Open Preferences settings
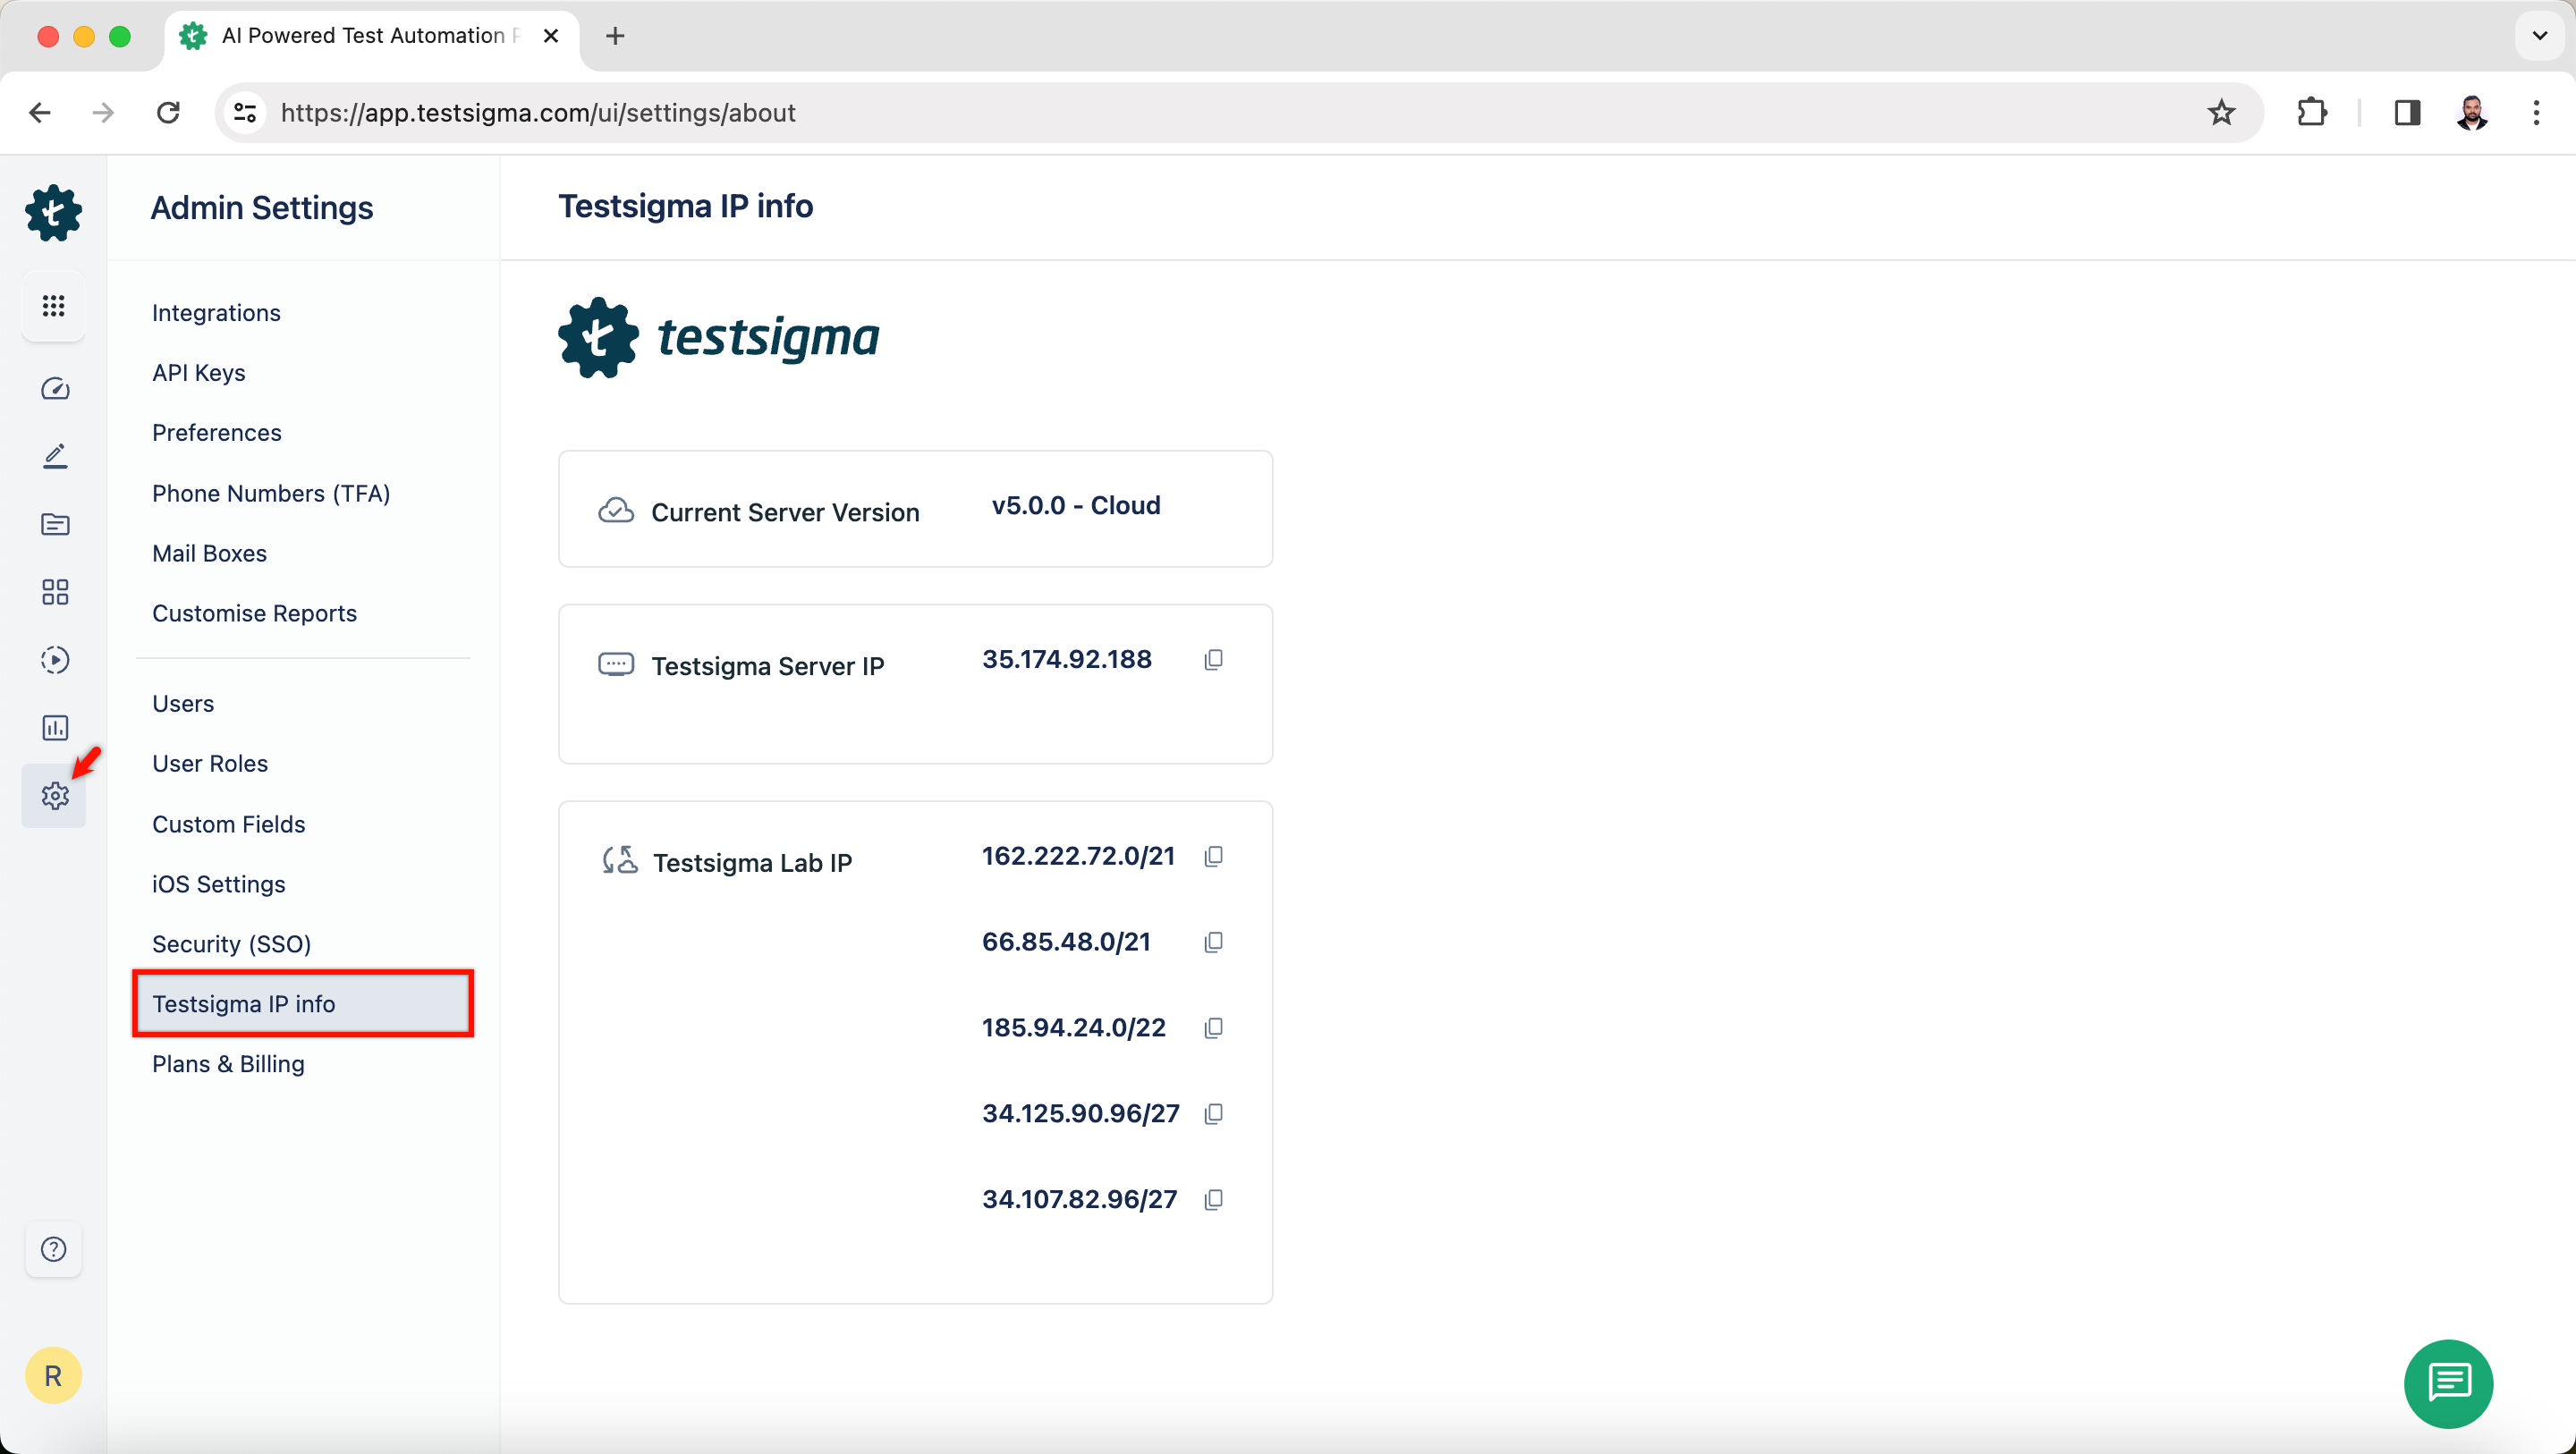 pos(216,433)
